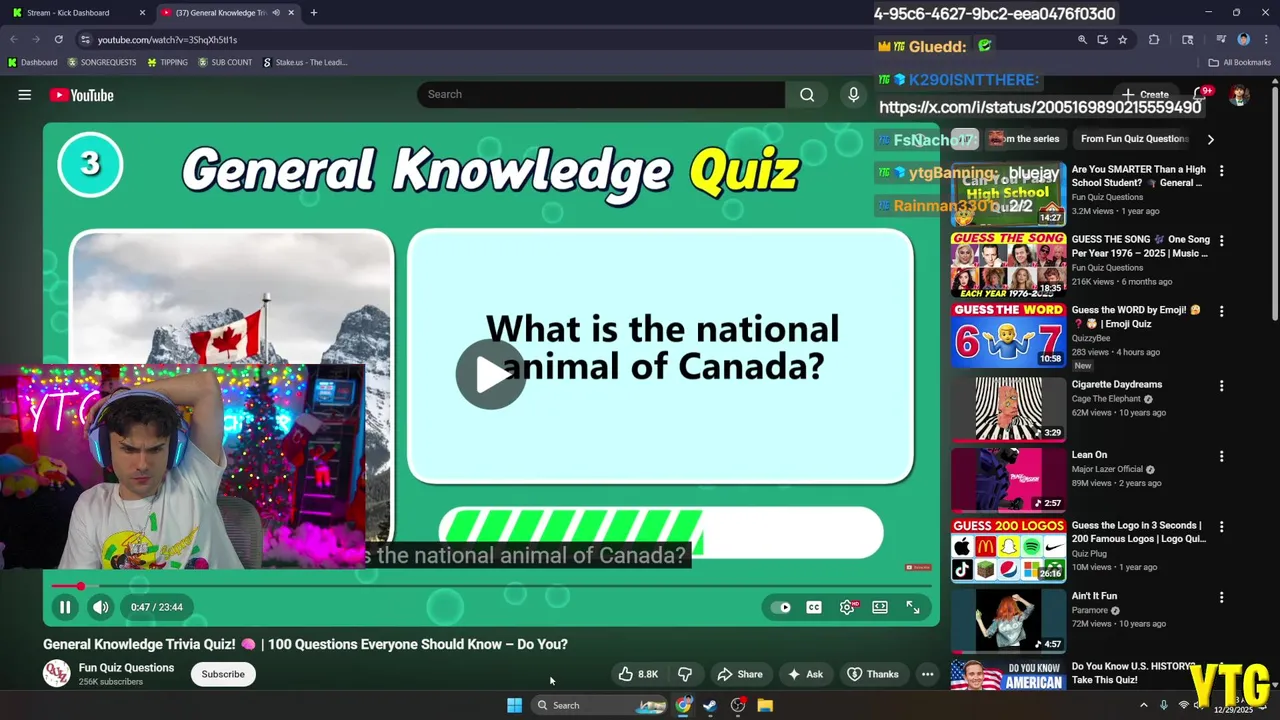Show more filter chips with the right arrow
The image size is (1280, 720).
[x=1210, y=139]
